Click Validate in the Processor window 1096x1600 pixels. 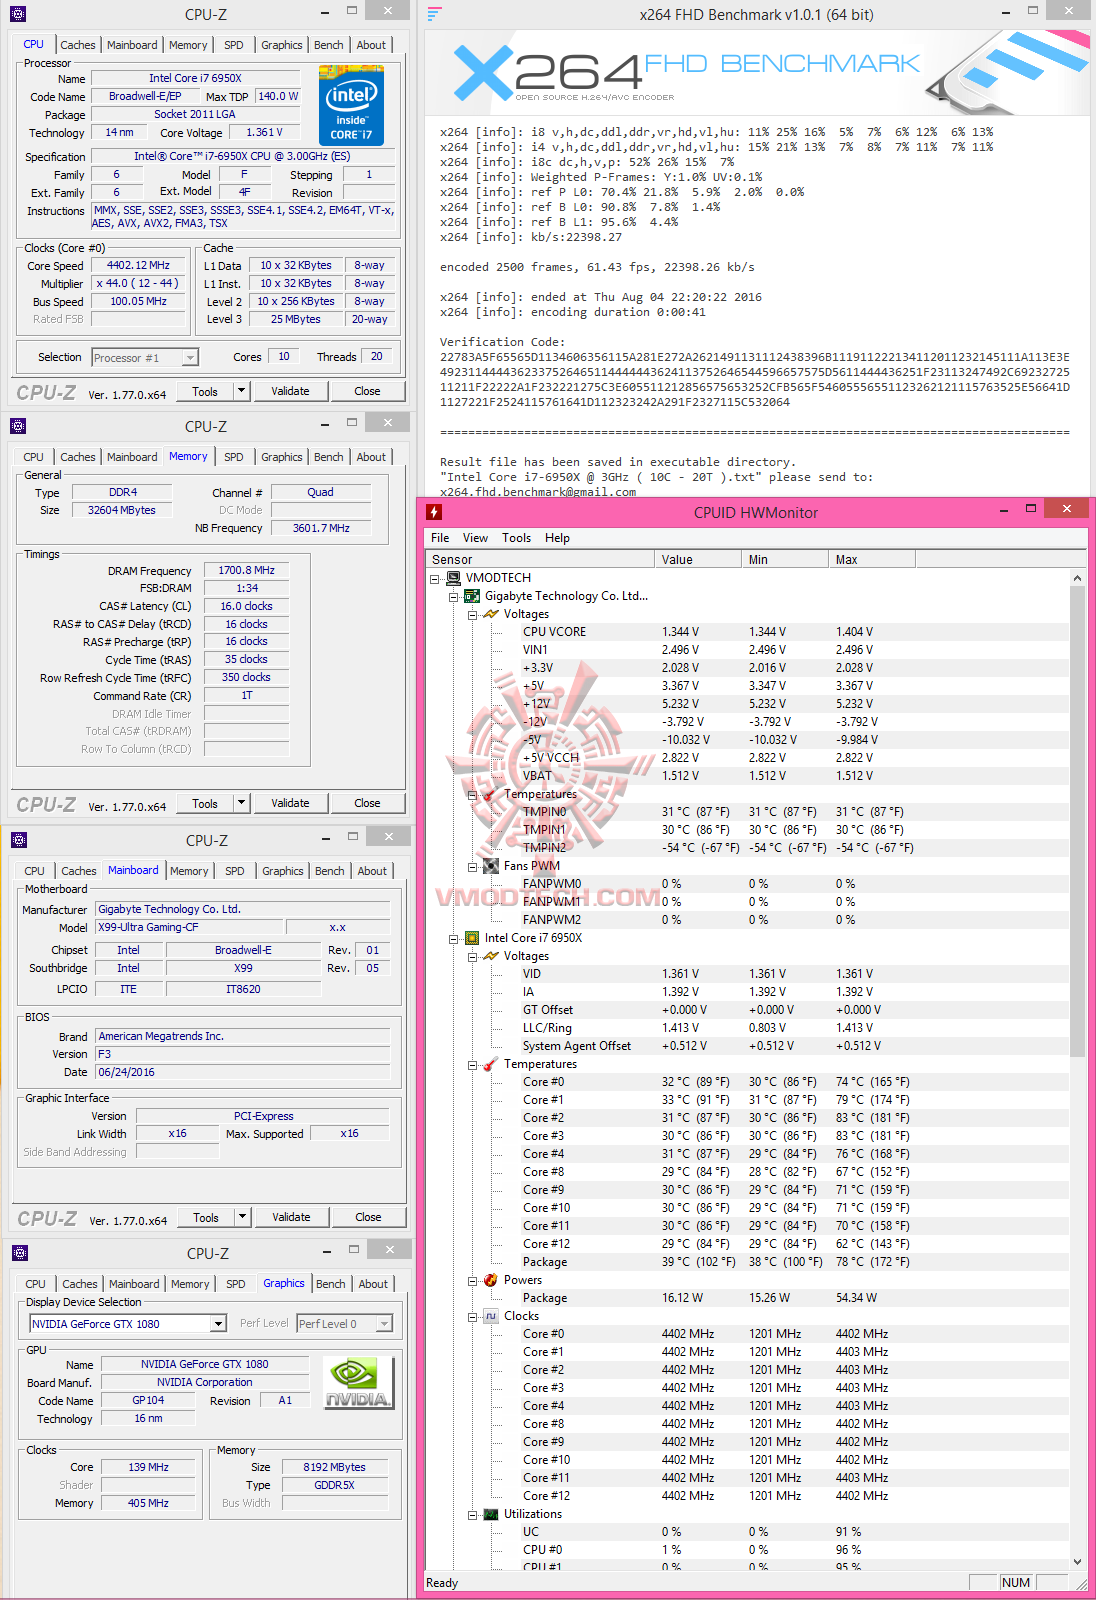click(x=290, y=391)
